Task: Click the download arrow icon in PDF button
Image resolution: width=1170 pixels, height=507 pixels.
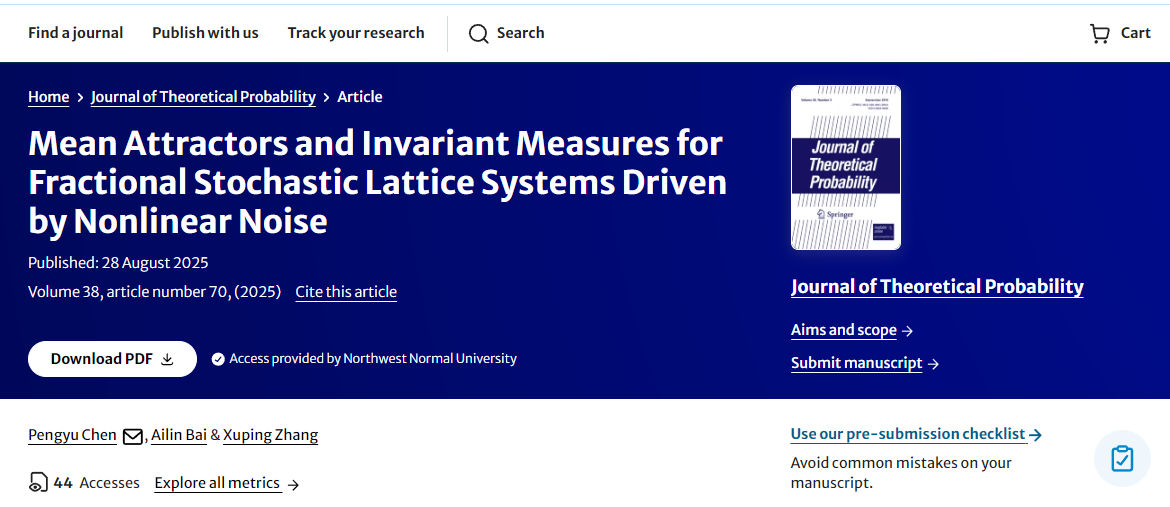Action: tap(167, 359)
